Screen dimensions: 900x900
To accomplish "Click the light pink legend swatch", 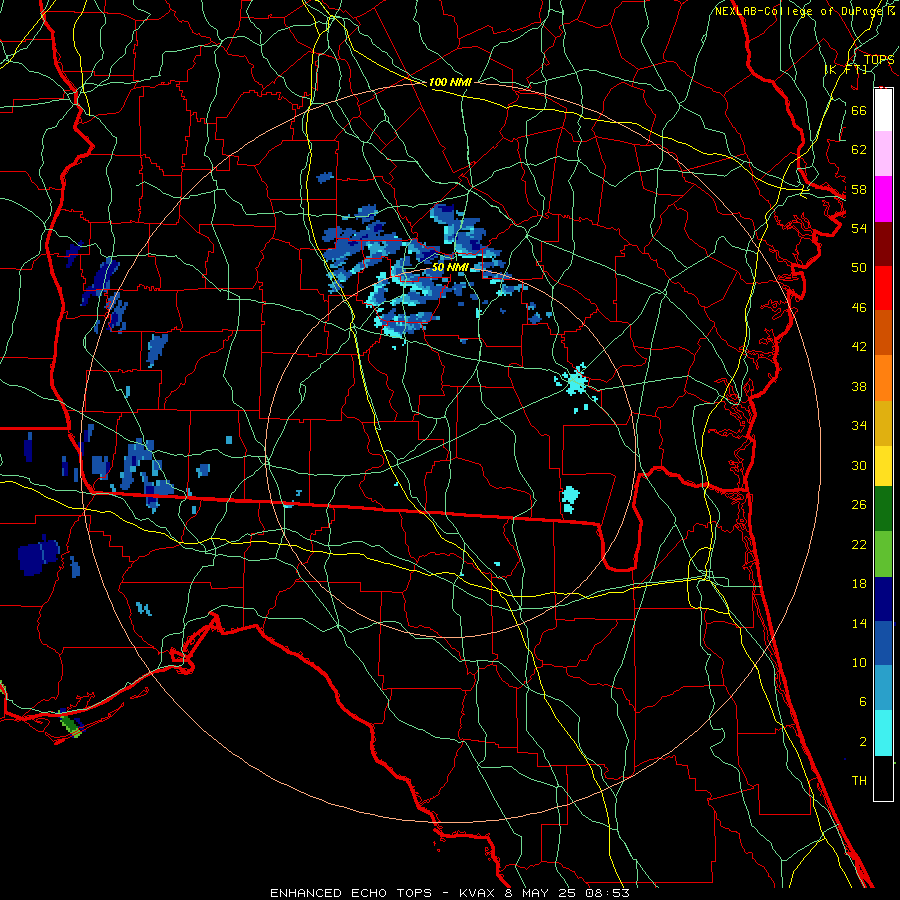I will tap(883, 153).
